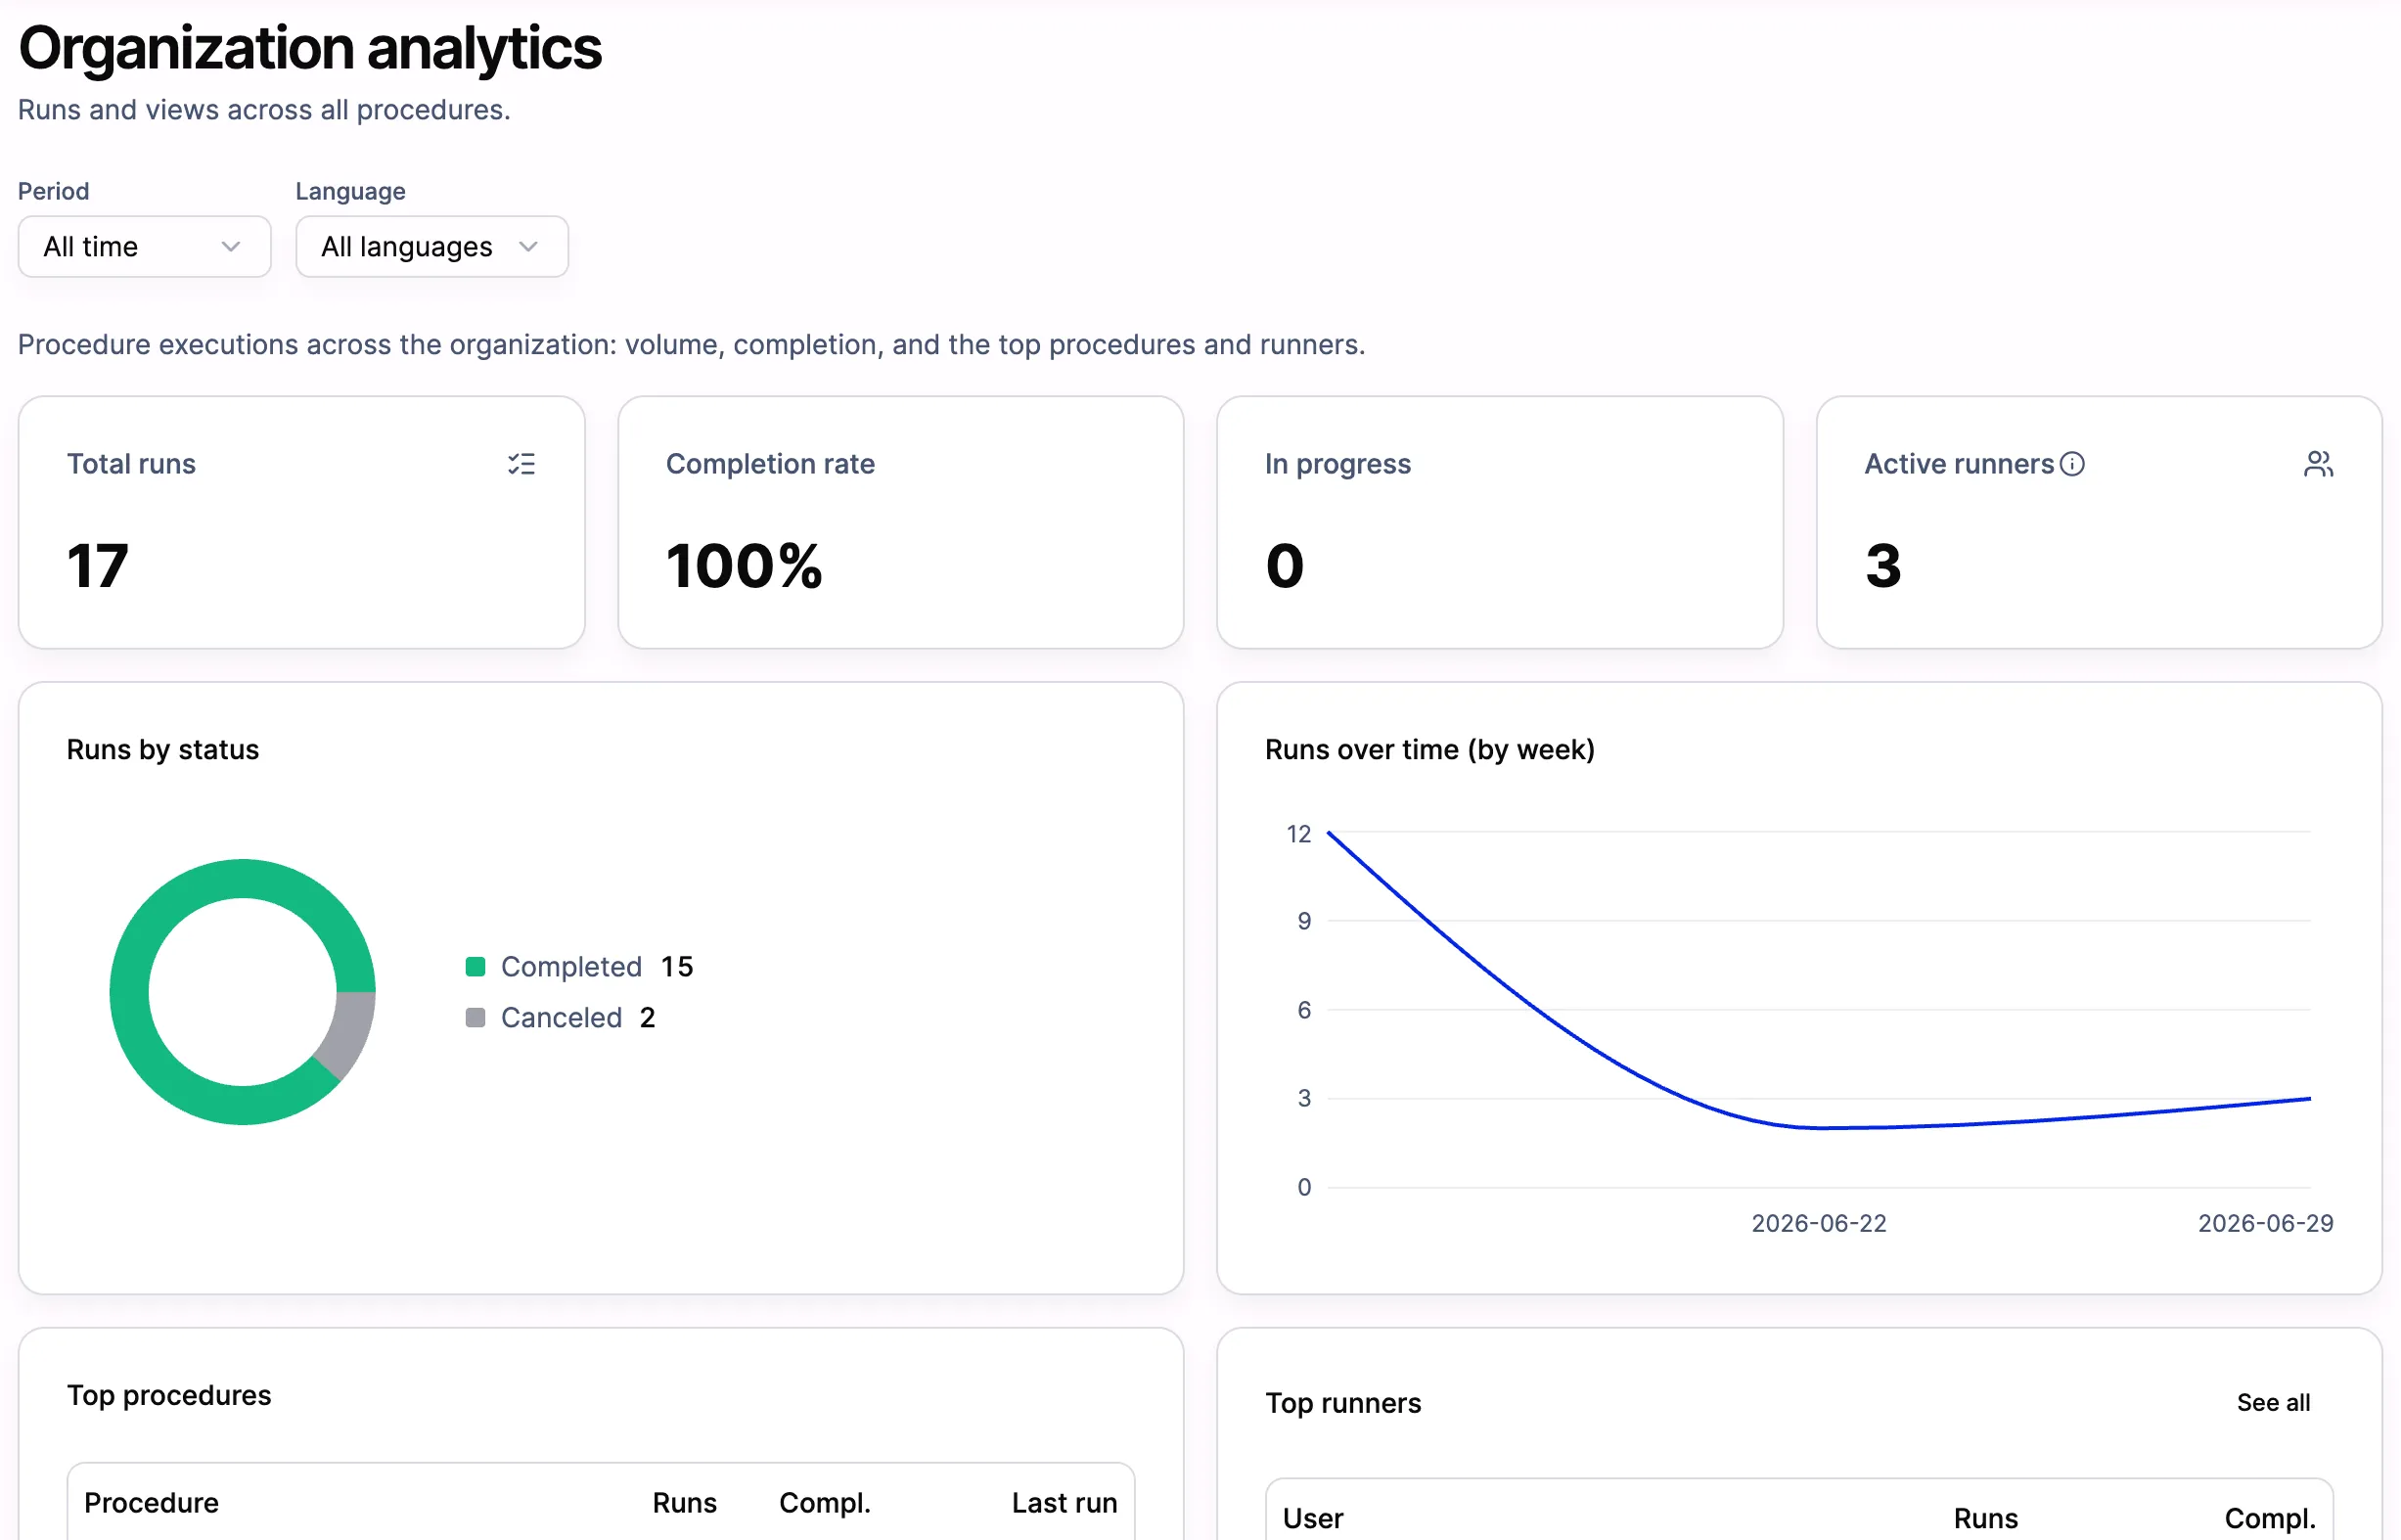This screenshot has width=2401, height=1540.
Task: Click the chevron arrow in the Period selector
Action: point(231,247)
